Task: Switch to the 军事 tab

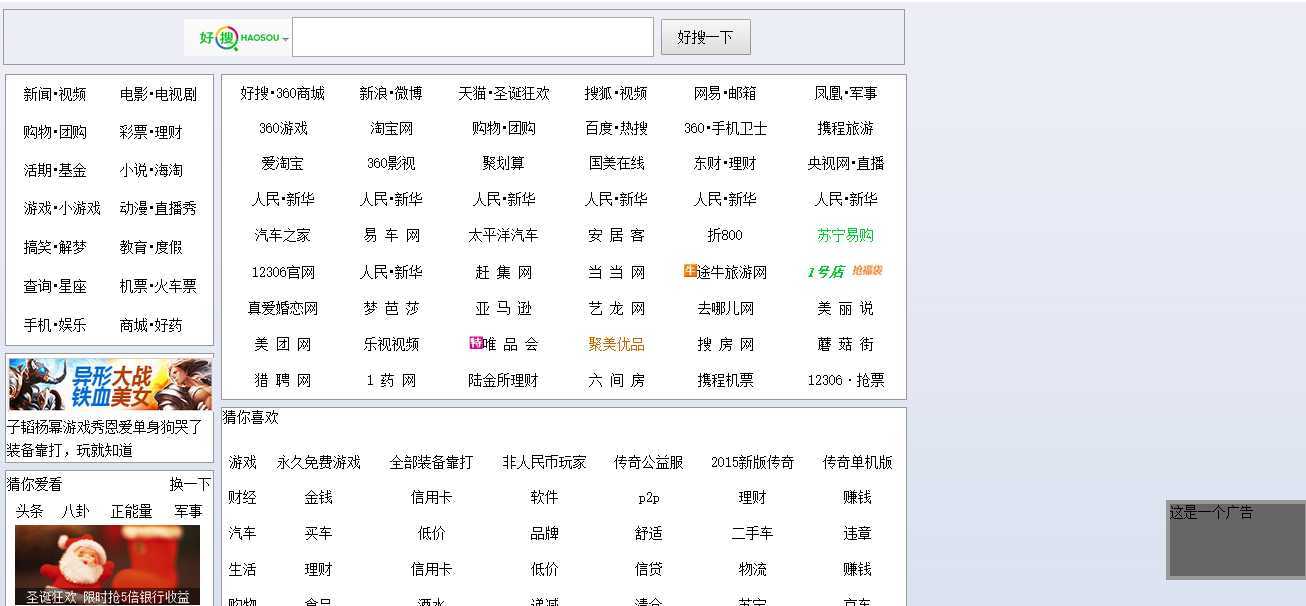Action: 188,511
